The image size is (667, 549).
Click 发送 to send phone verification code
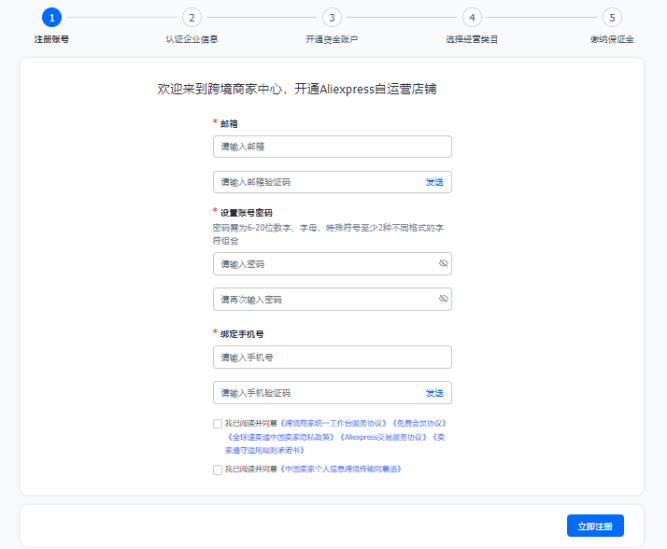click(x=434, y=393)
